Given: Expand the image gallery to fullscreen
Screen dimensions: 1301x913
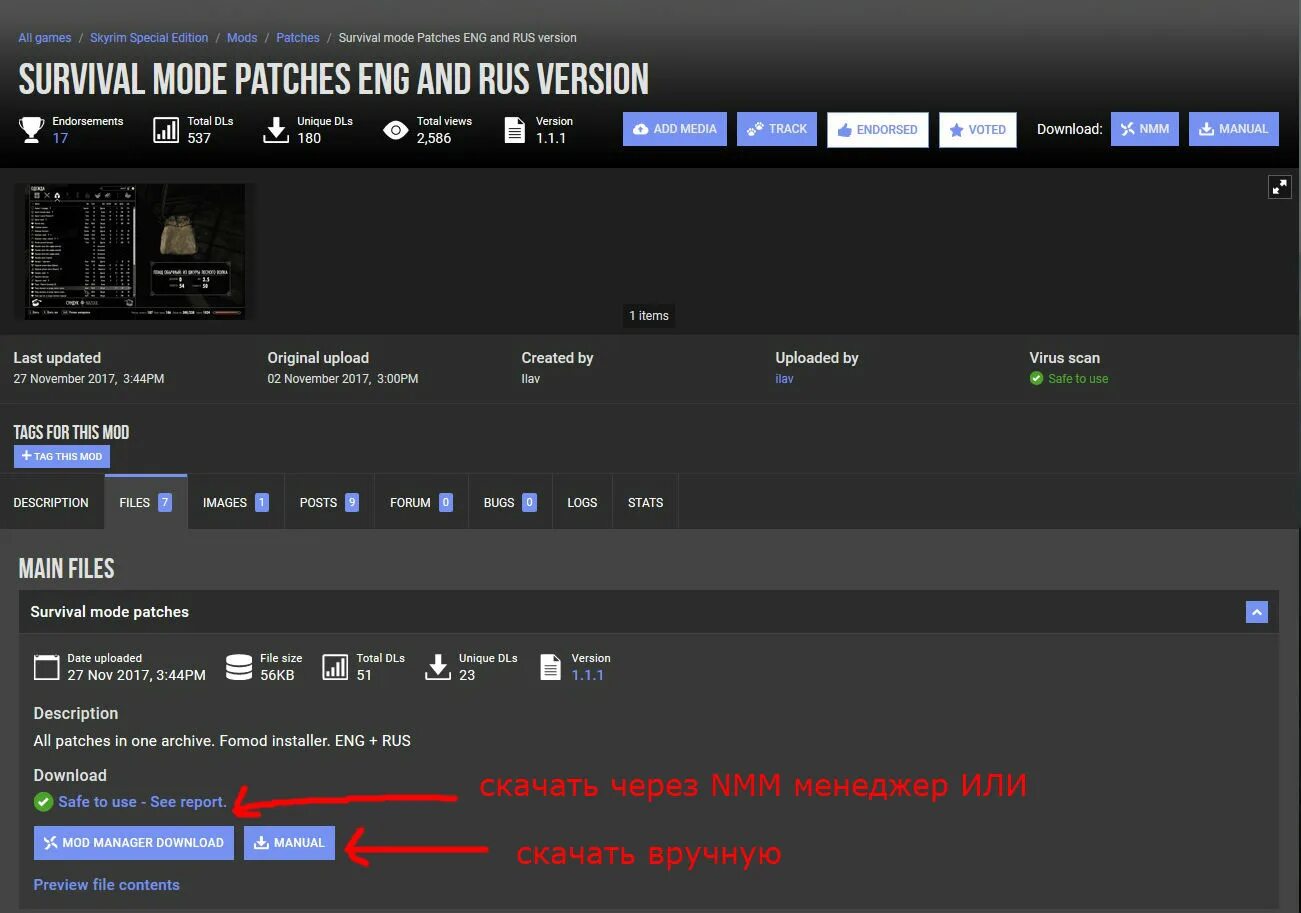Looking at the screenshot, I should (1280, 186).
